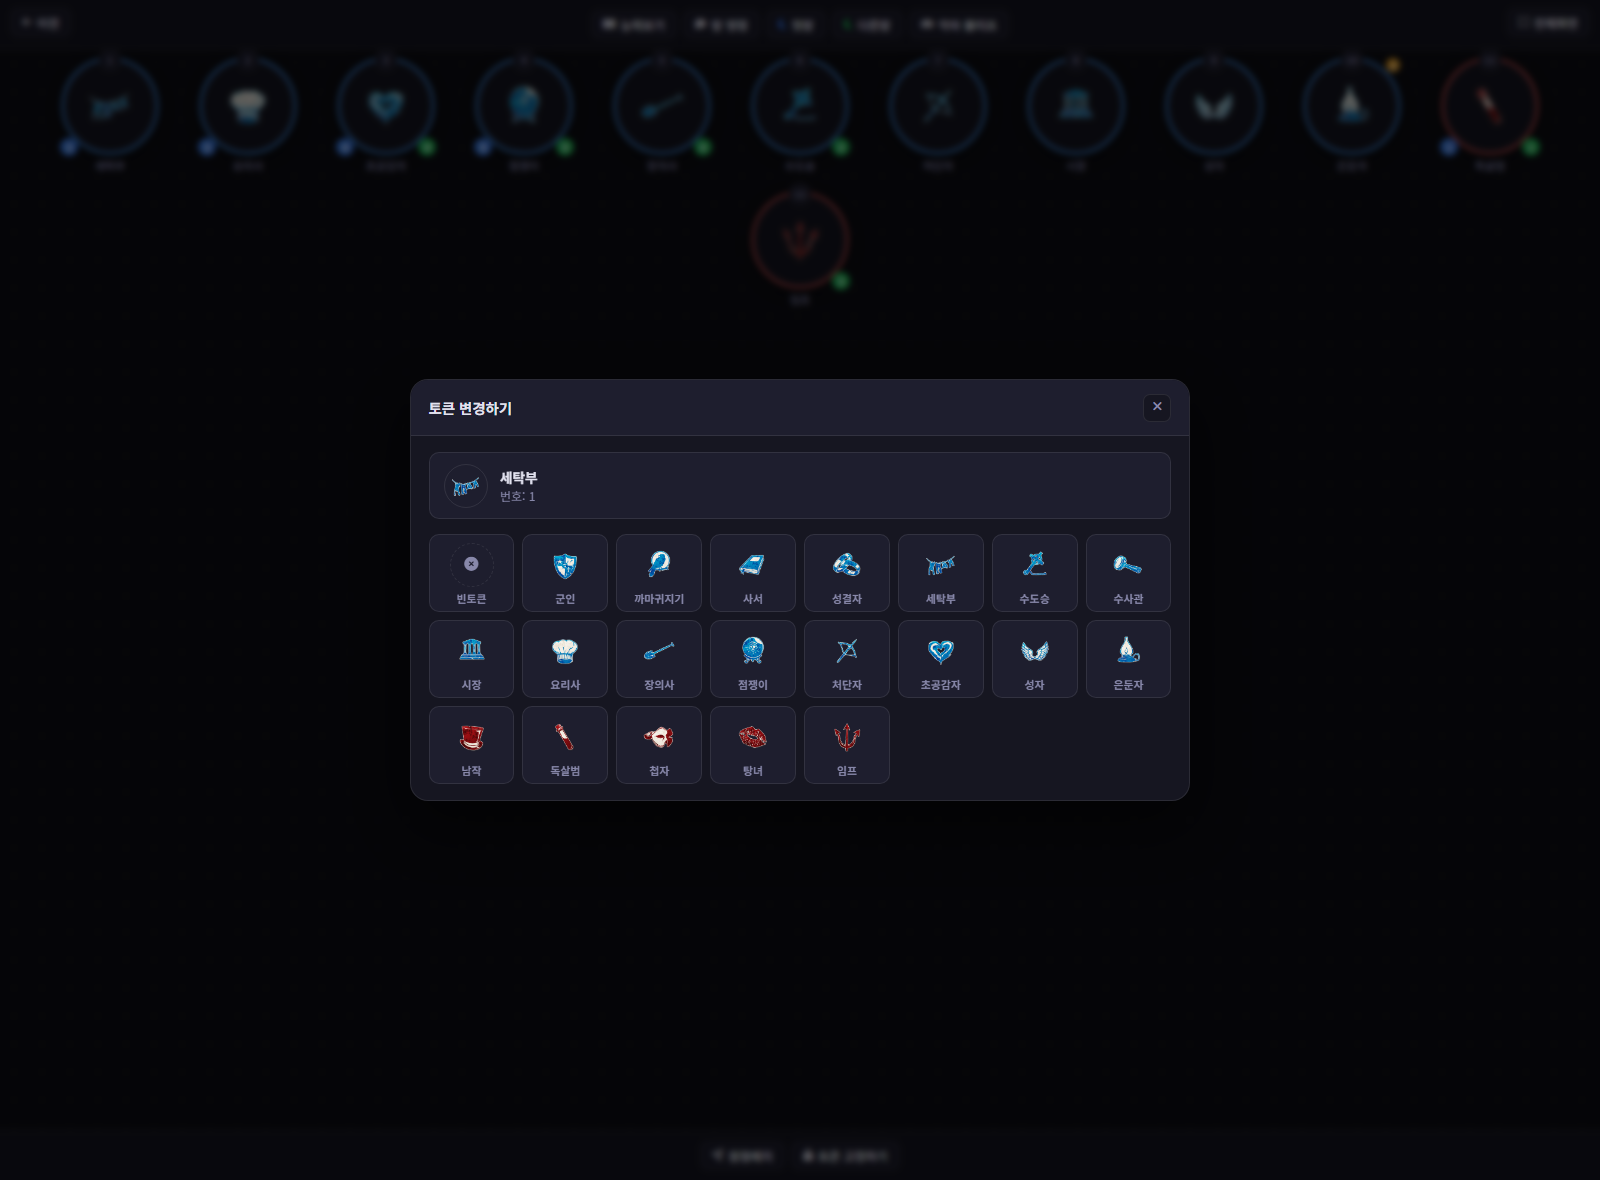Select the 사서 book token
The height and width of the screenshot is (1180, 1600).
[x=753, y=573]
